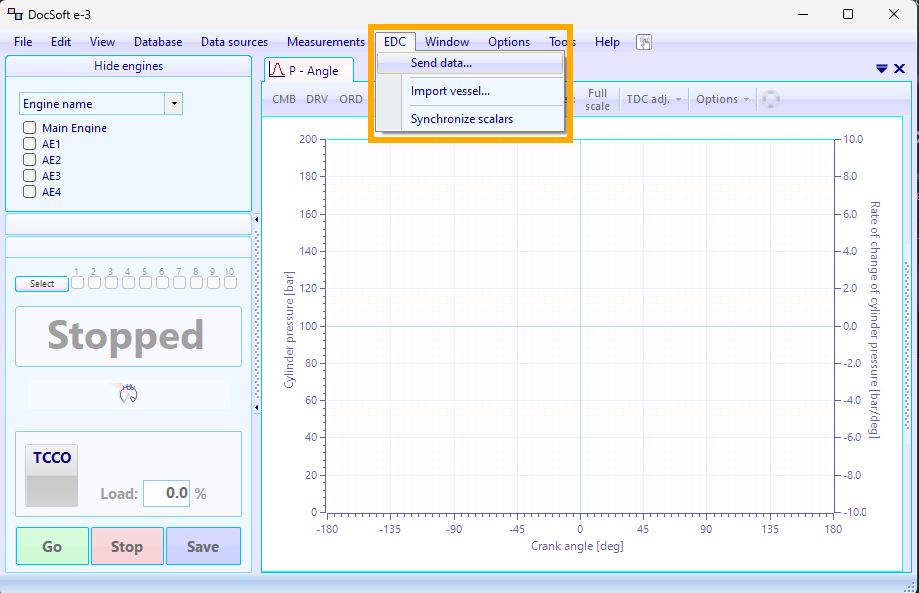The width and height of the screenshot is (919, 593).
Task: Click the Hide engines button
Action: coord(128,66)
